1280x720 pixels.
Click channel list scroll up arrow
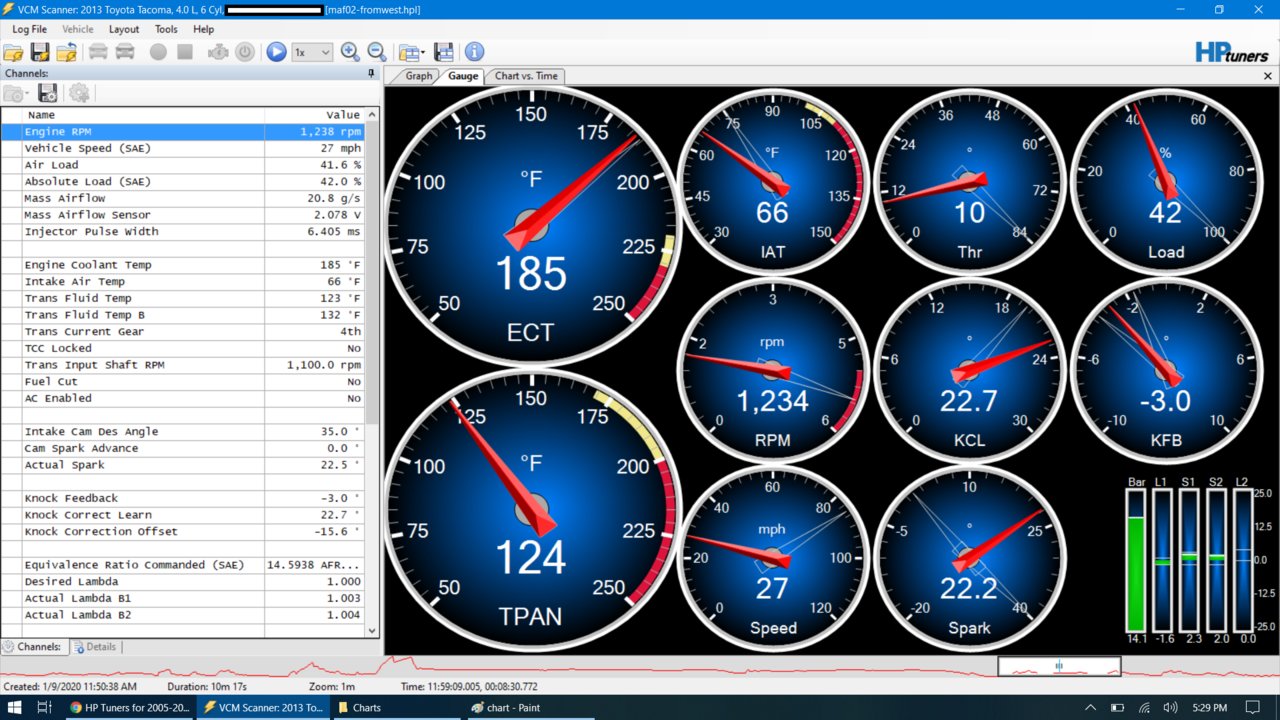372,115
